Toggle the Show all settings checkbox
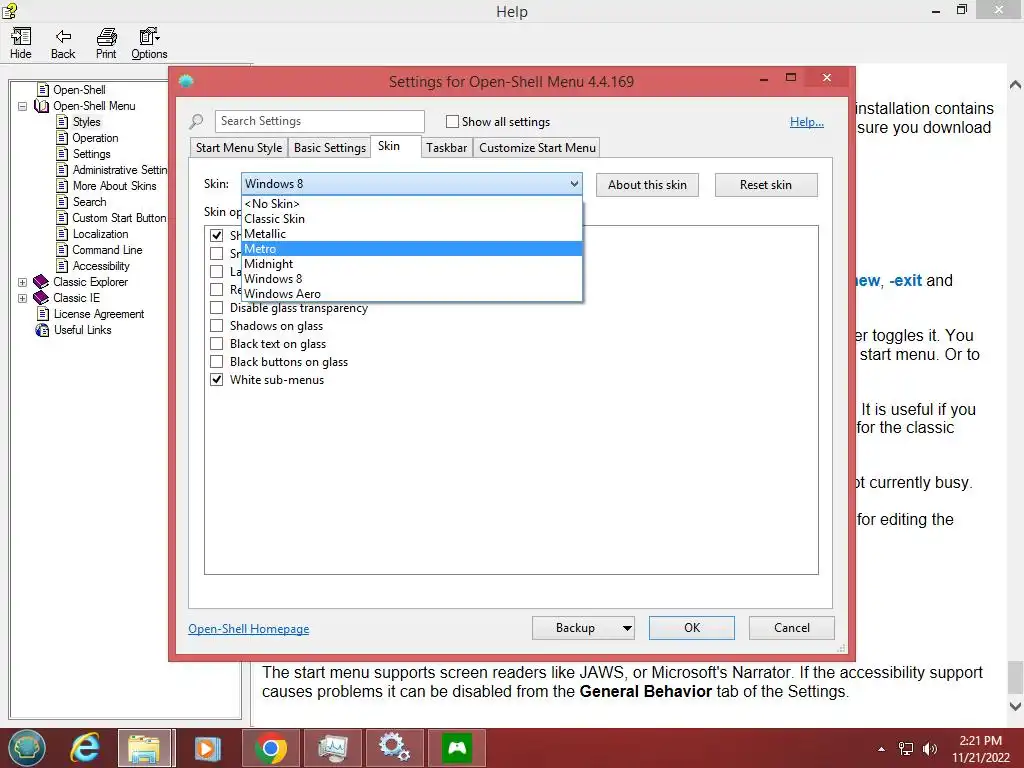The height and width of the screenshot is (768, 1024). [452, 121]
